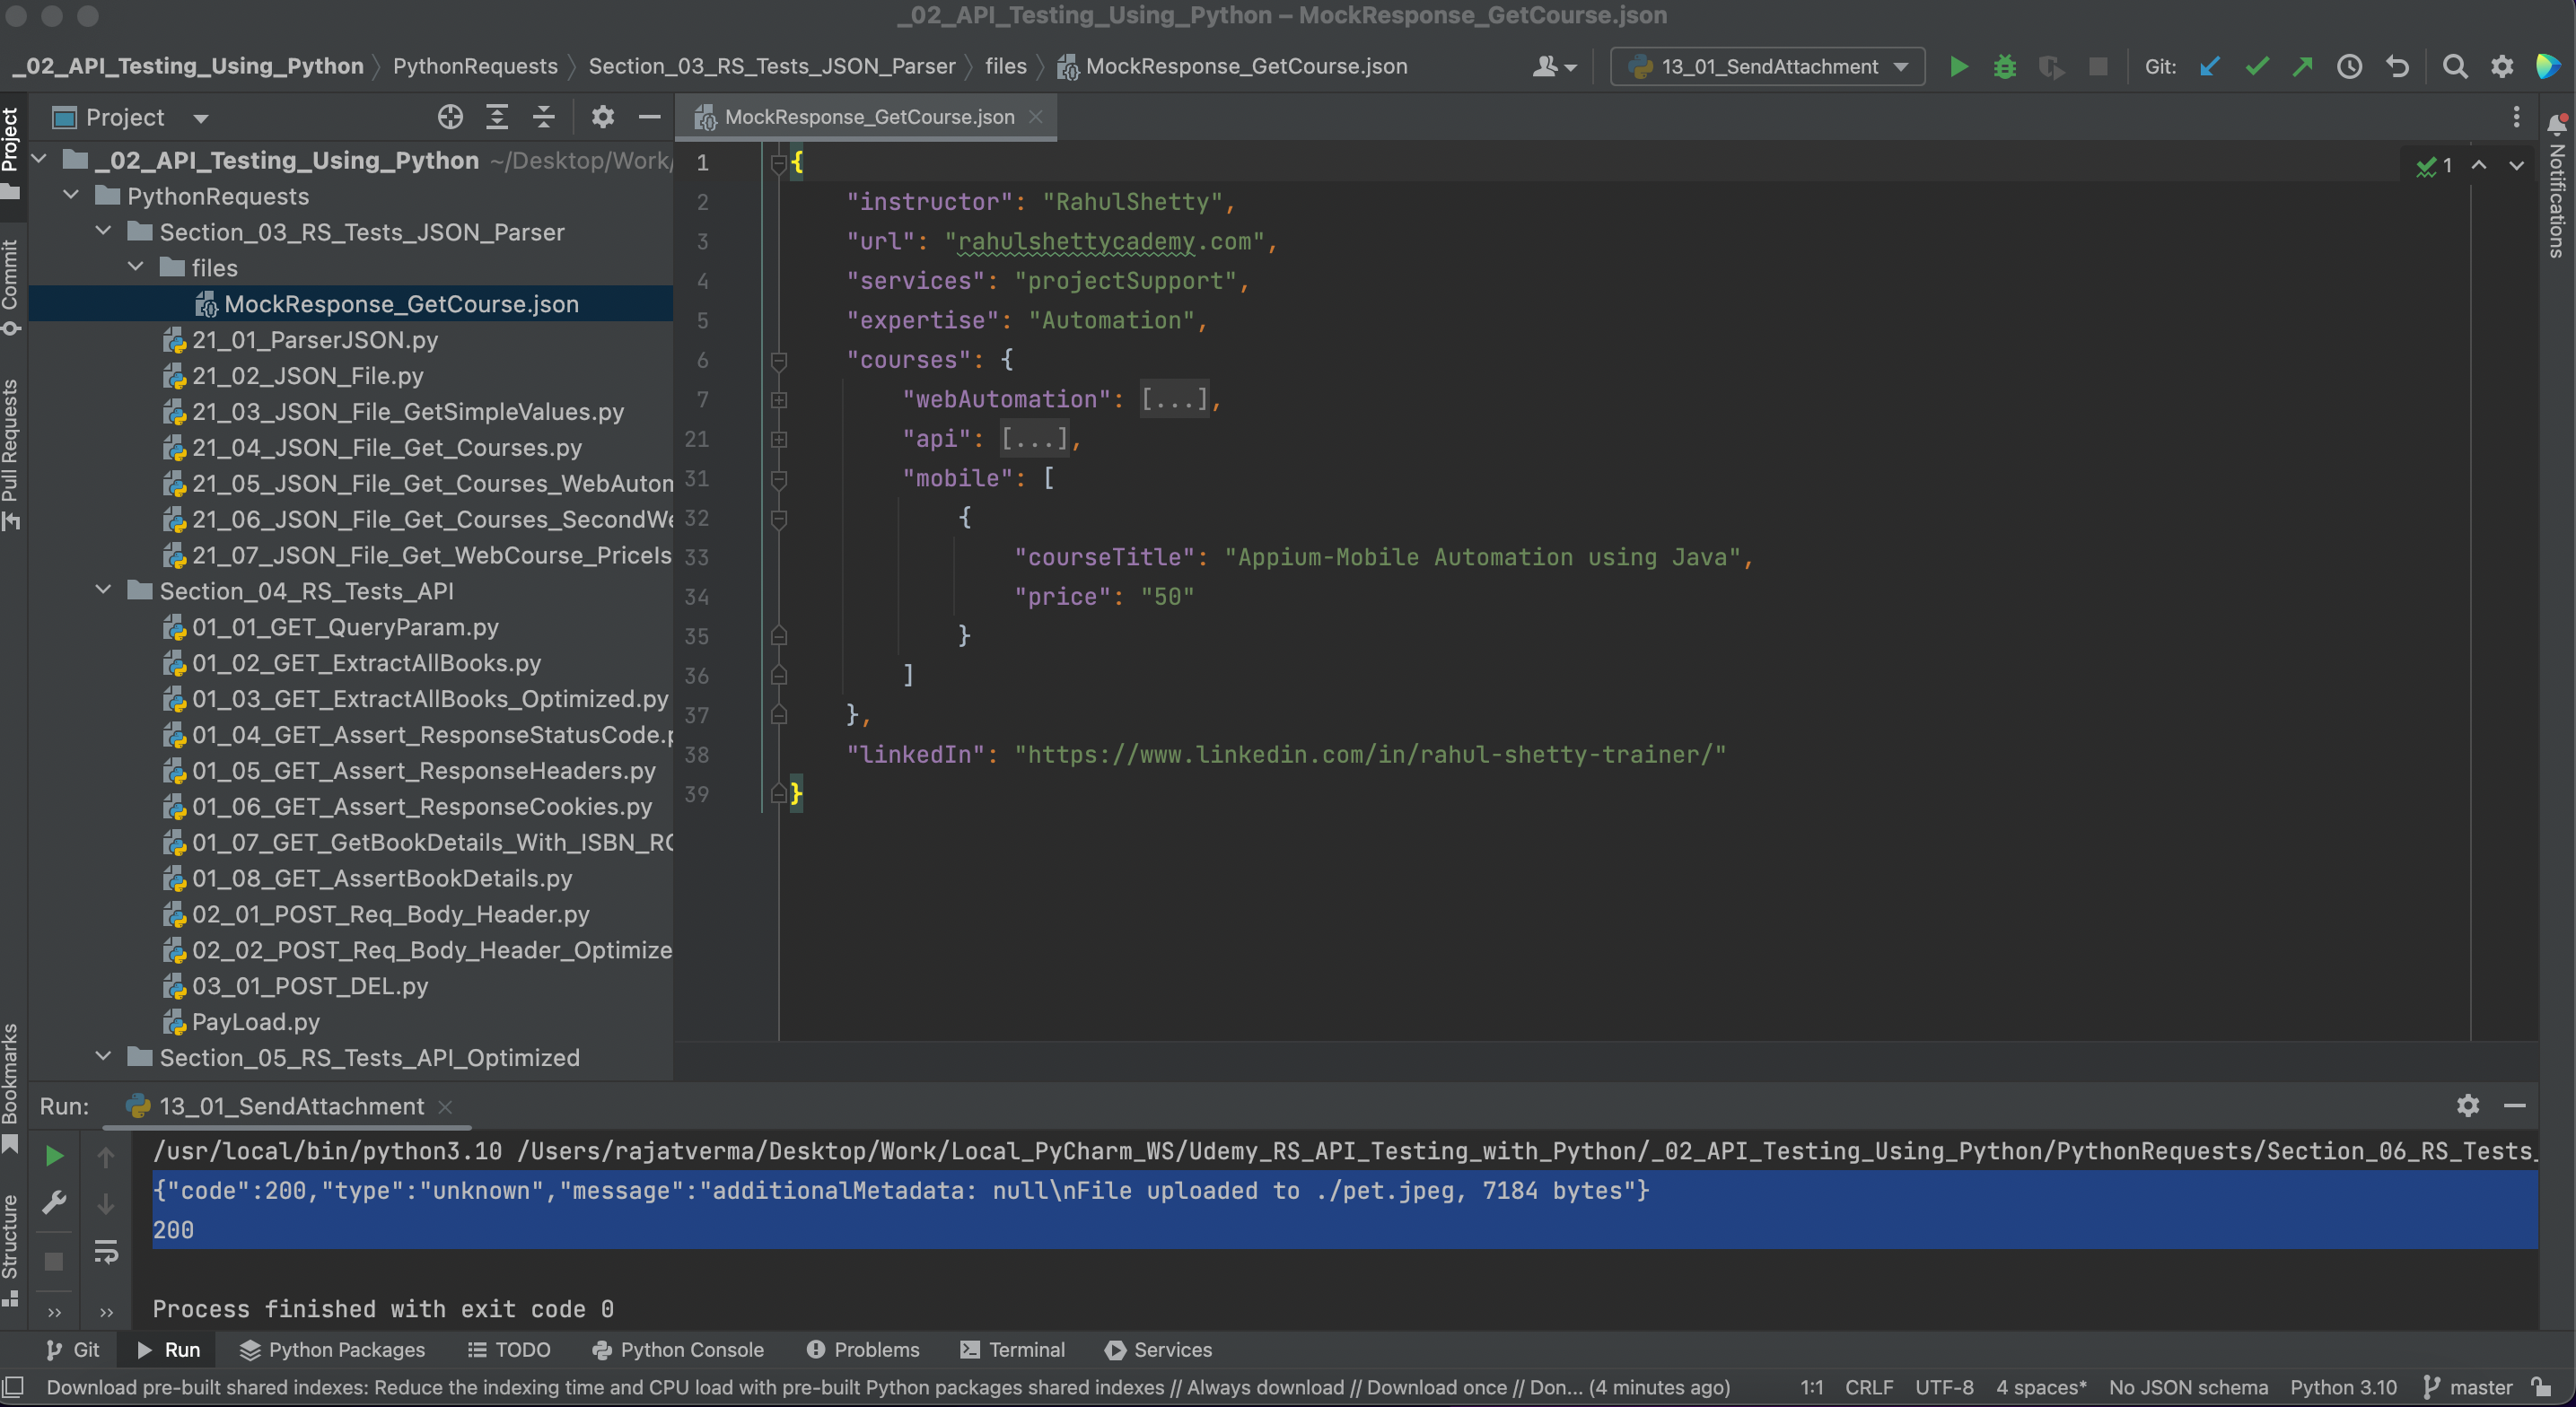Open the Pull Requests sidebar tab
Screen dimensions: 2576x1407
[x=11, y=455]
